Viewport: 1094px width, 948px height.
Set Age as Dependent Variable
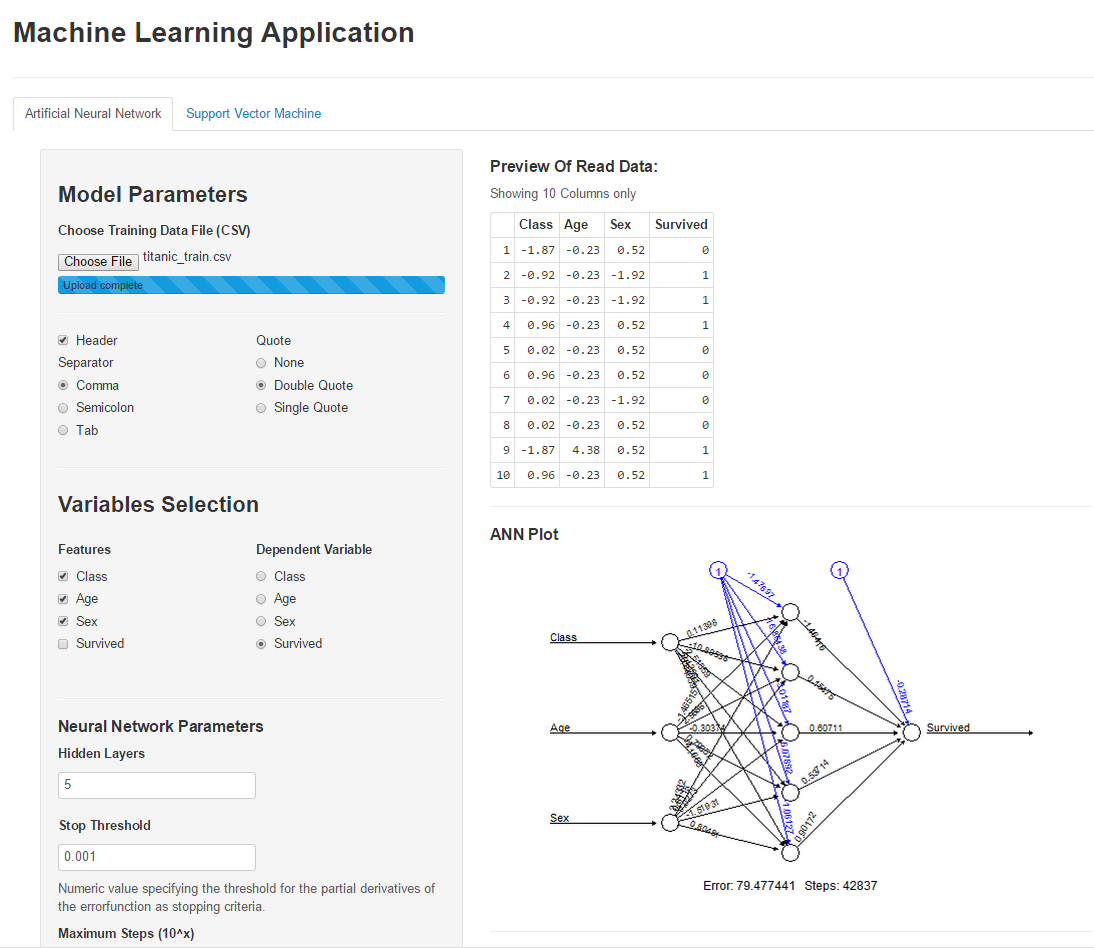tap(261, 599)
